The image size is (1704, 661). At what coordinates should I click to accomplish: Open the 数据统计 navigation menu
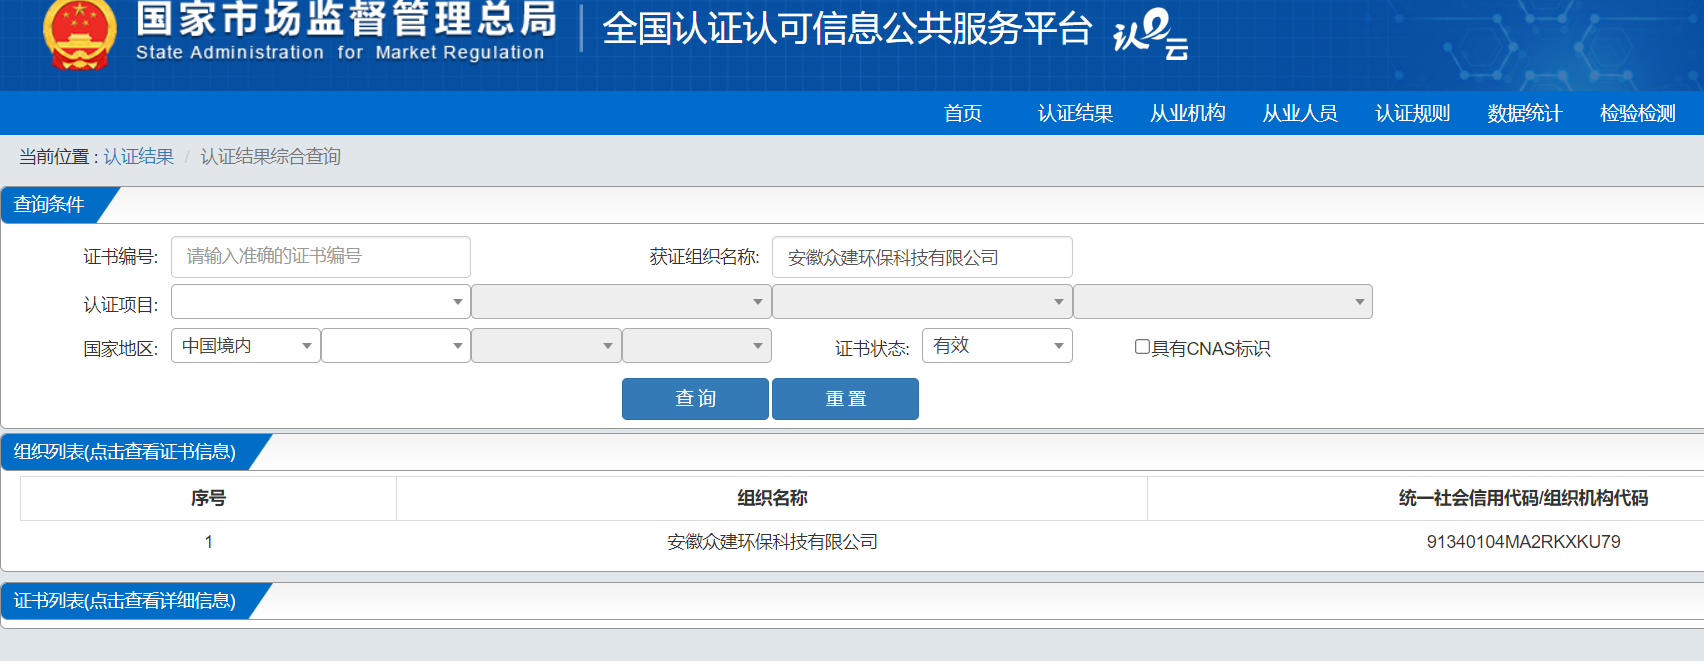click(1525, 113)
